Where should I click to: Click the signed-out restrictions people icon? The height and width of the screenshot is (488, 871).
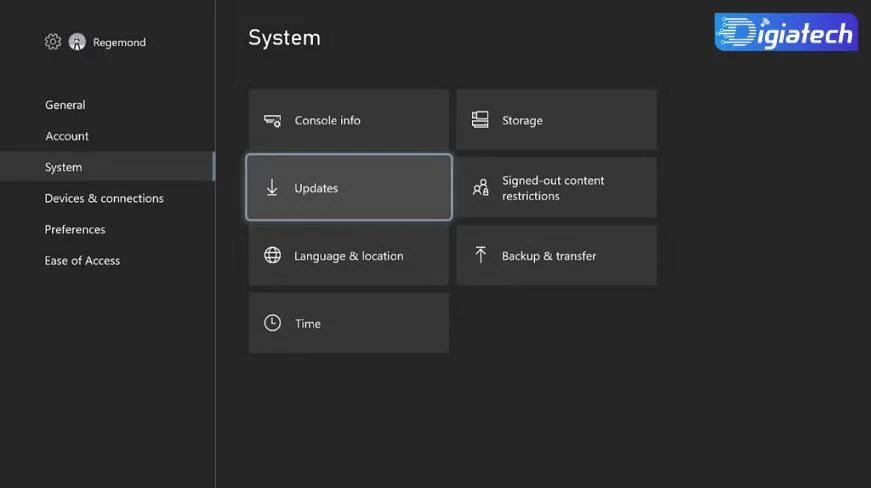click(x=480, y=188)
